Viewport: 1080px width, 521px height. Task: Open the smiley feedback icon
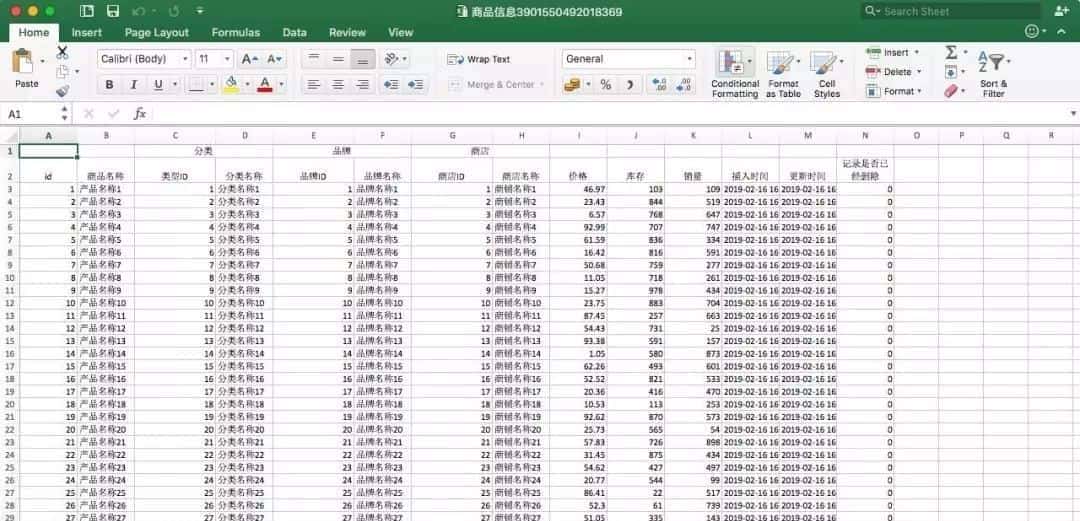[1032, 32]
